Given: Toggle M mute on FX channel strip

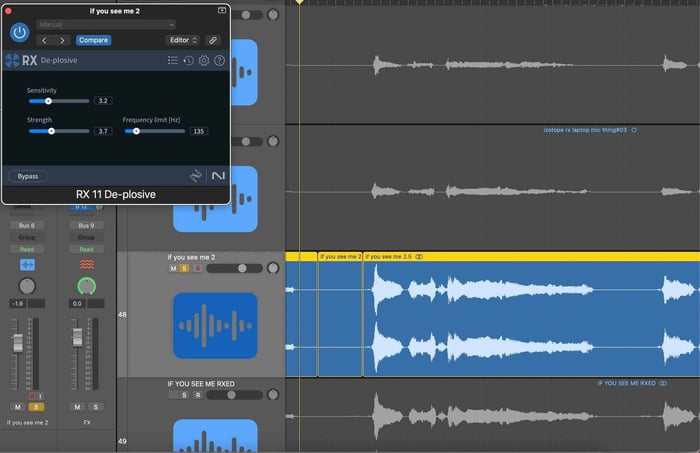Looking at the screenshot, I should click(77, 407).
